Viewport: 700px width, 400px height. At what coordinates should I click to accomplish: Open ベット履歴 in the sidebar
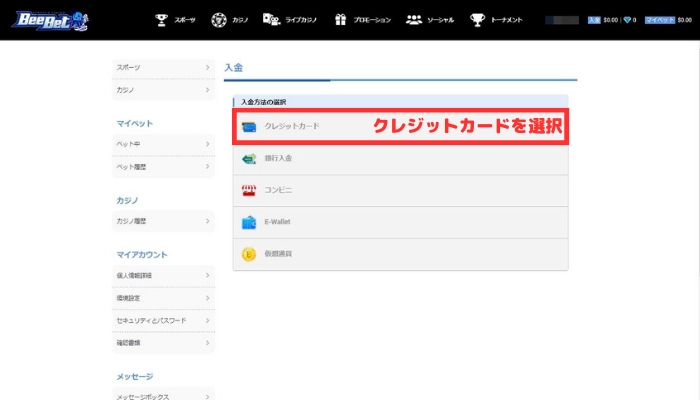[163, 167]
